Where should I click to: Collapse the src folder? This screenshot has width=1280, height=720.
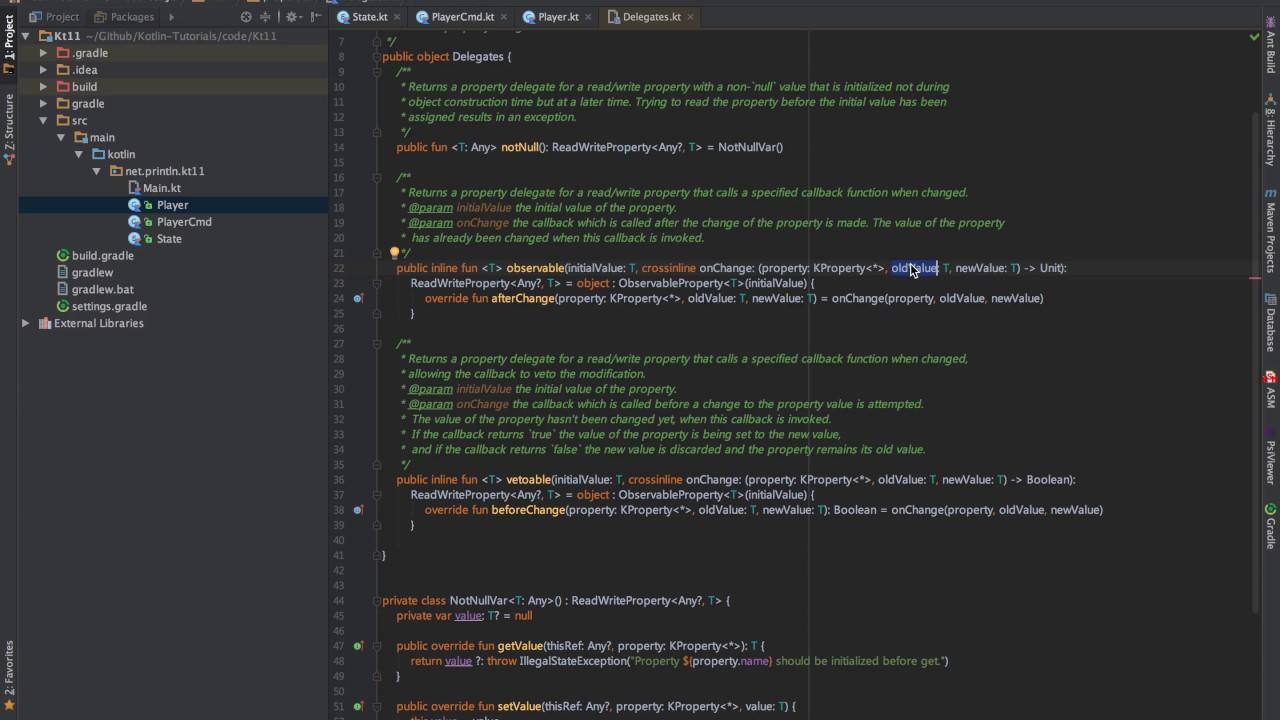[43, 121]
